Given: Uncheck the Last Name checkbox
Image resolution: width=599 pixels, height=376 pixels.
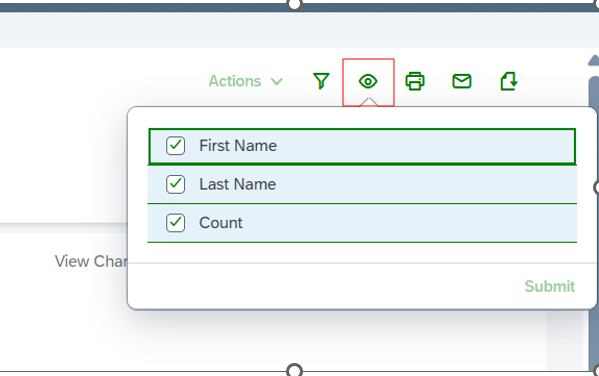Looking at the screenshot, I should 175,184.
